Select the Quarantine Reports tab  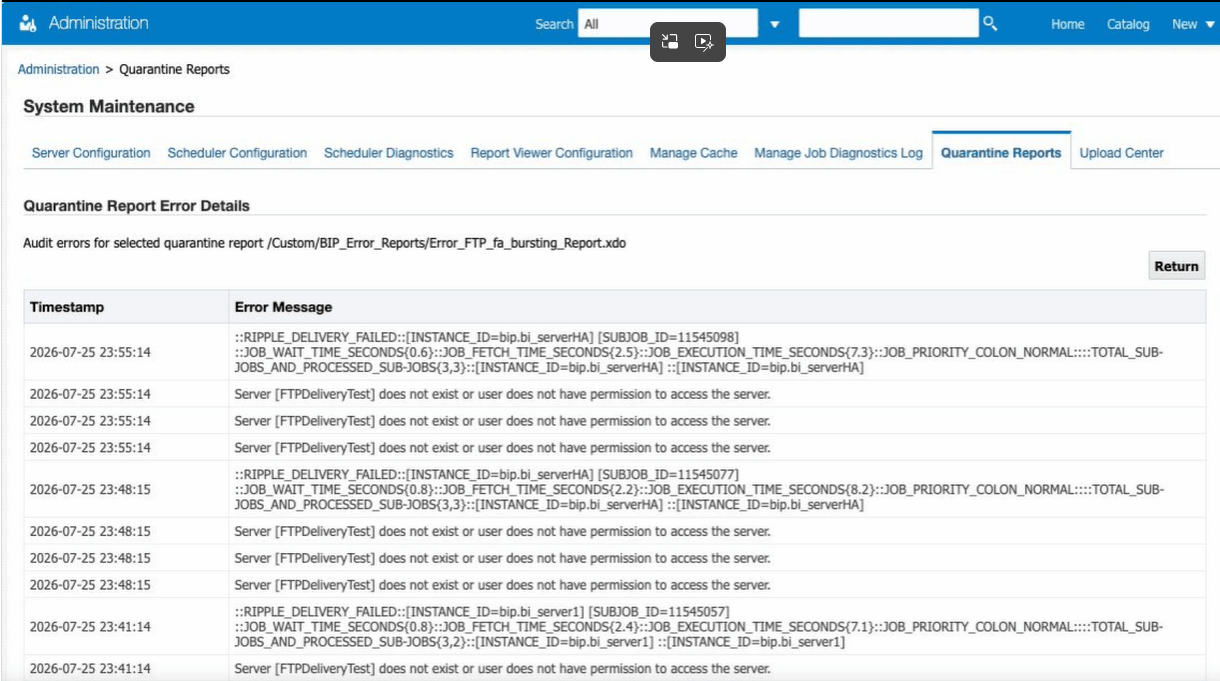tap(1001, 153)
